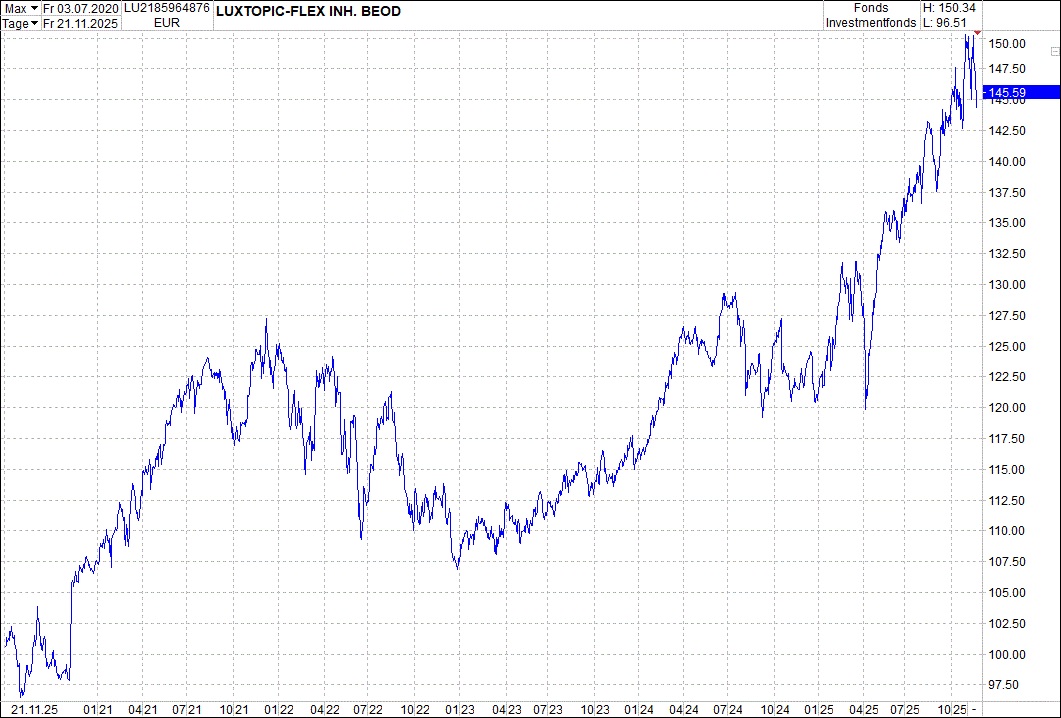Click the low value L: 96.51
1061x718 pixels.
(x=945, y=23)
